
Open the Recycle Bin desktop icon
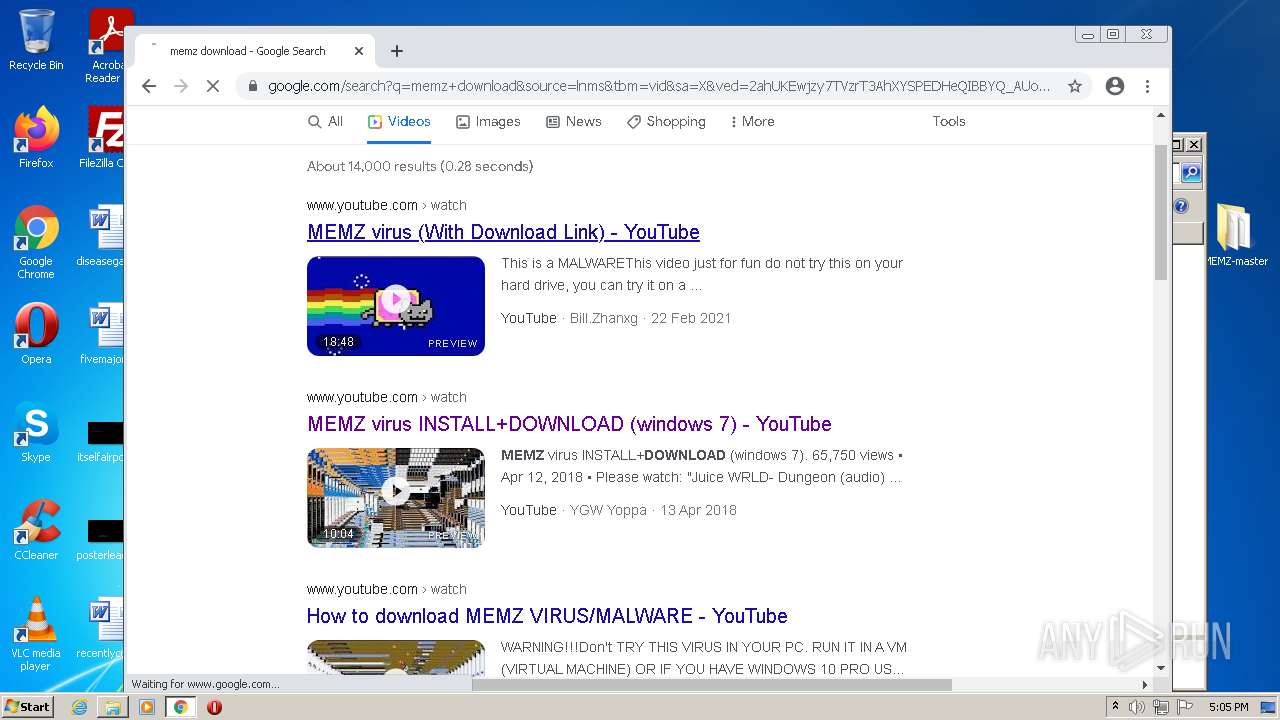point(36,40)
